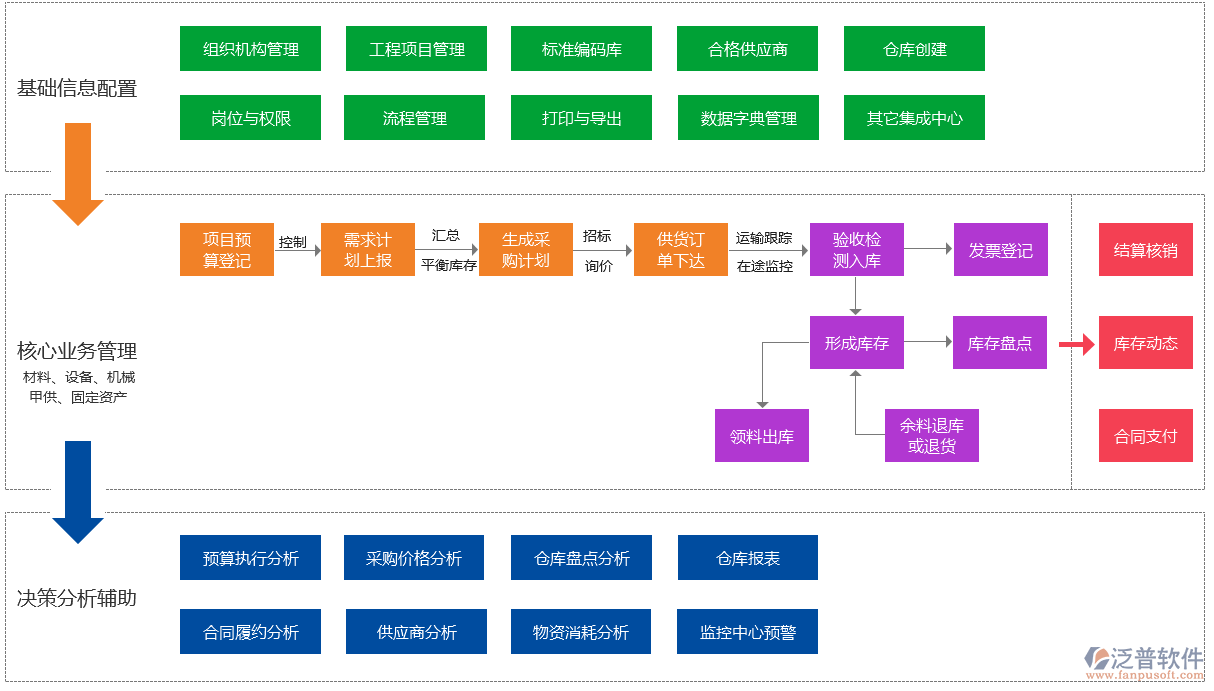The width and height of the screenshot is (1214, 691).
Task: Click the 发票登记 node
Action: click(1000, 249)
